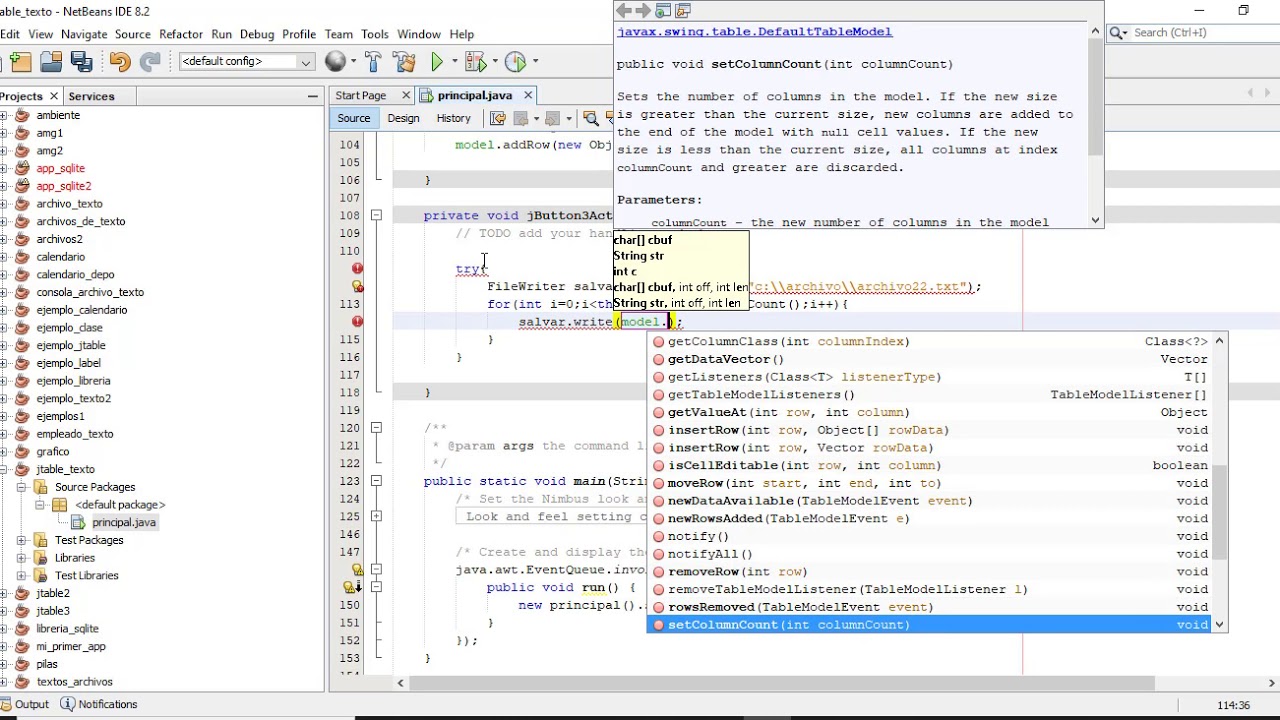Image resolution: width=1280 pixels, height=720 pixels.
Task: Collapse the Source Packages node
Action: click(x=21, y=487)
